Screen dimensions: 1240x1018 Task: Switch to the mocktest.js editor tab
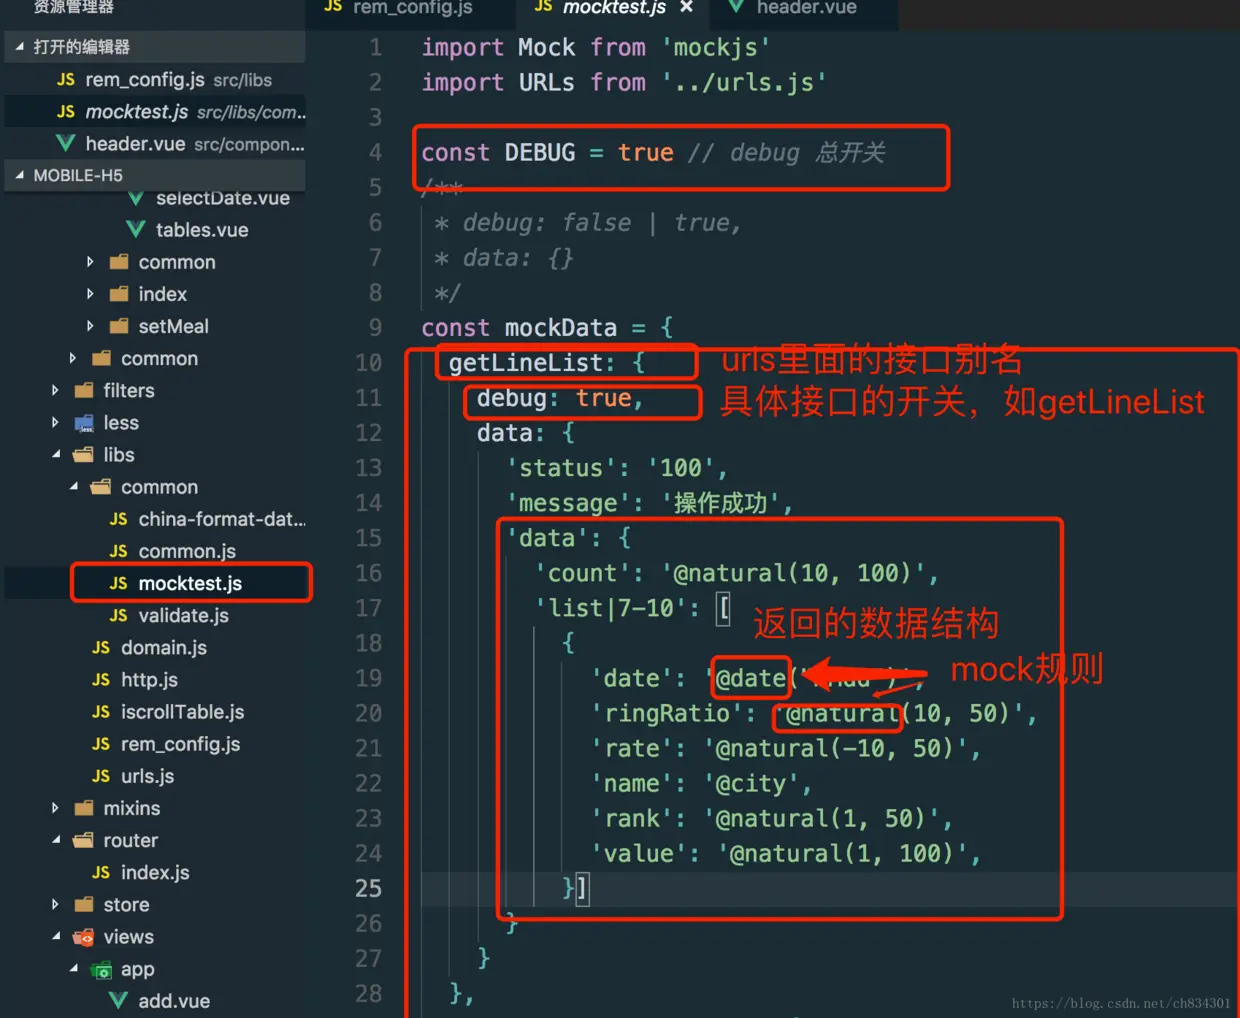click(x=614, y=8)
